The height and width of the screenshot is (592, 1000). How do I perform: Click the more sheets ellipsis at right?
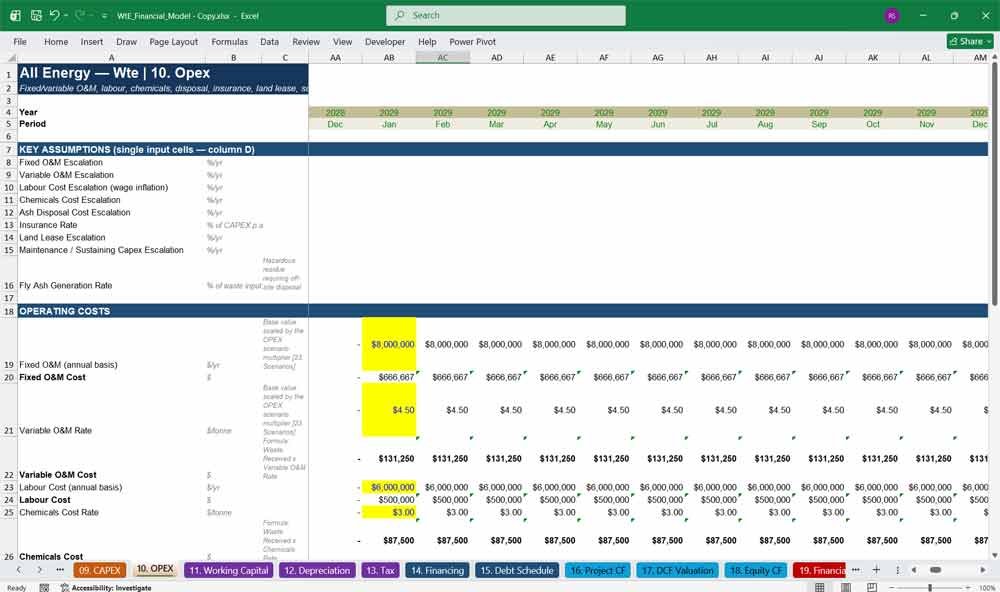point(856,570)
